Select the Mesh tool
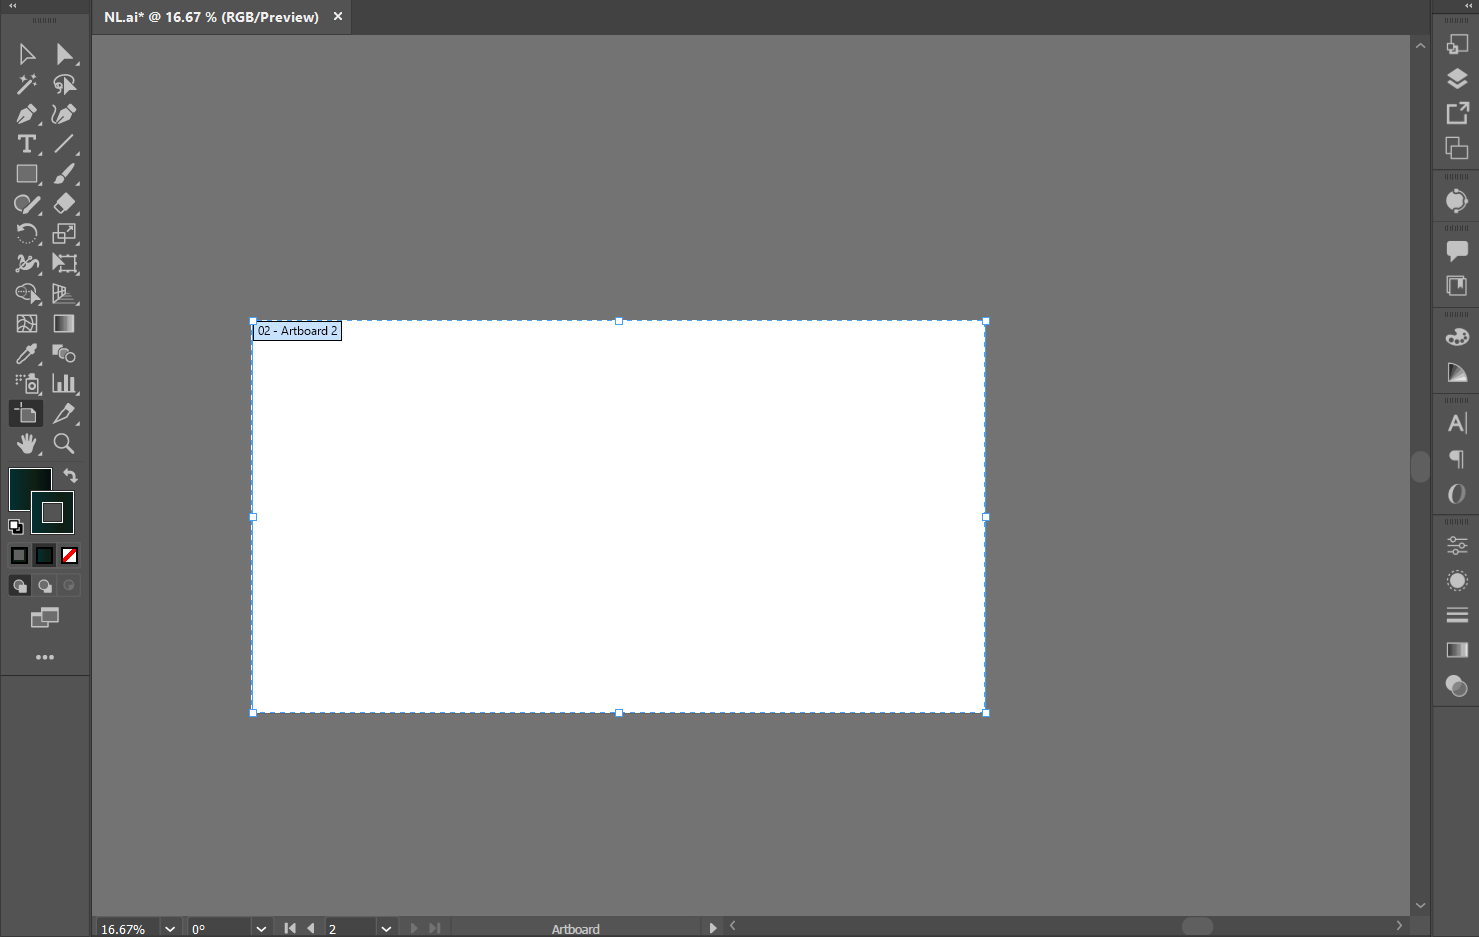Viewport: 1479px width, 937px height. tap(27, 324)
